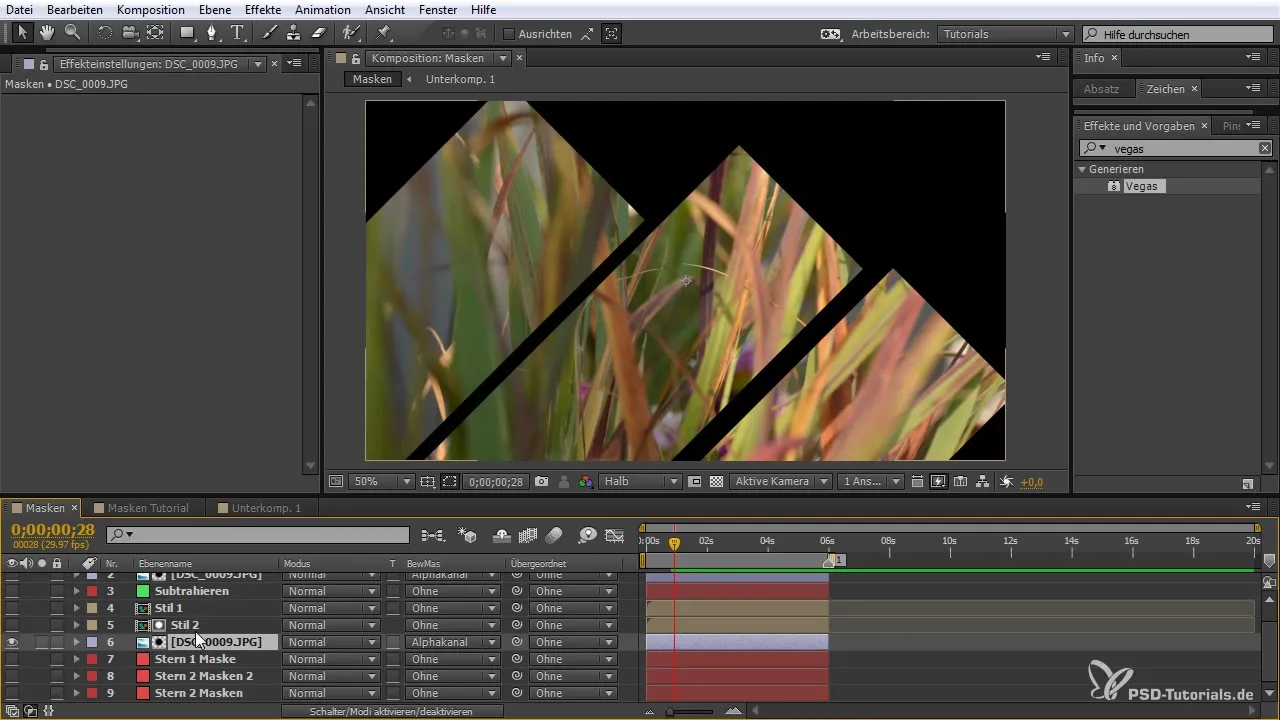The image size is (1280, 720).
Task: Enable motion blur icon in timeline
Action: [x=554, y=536]
